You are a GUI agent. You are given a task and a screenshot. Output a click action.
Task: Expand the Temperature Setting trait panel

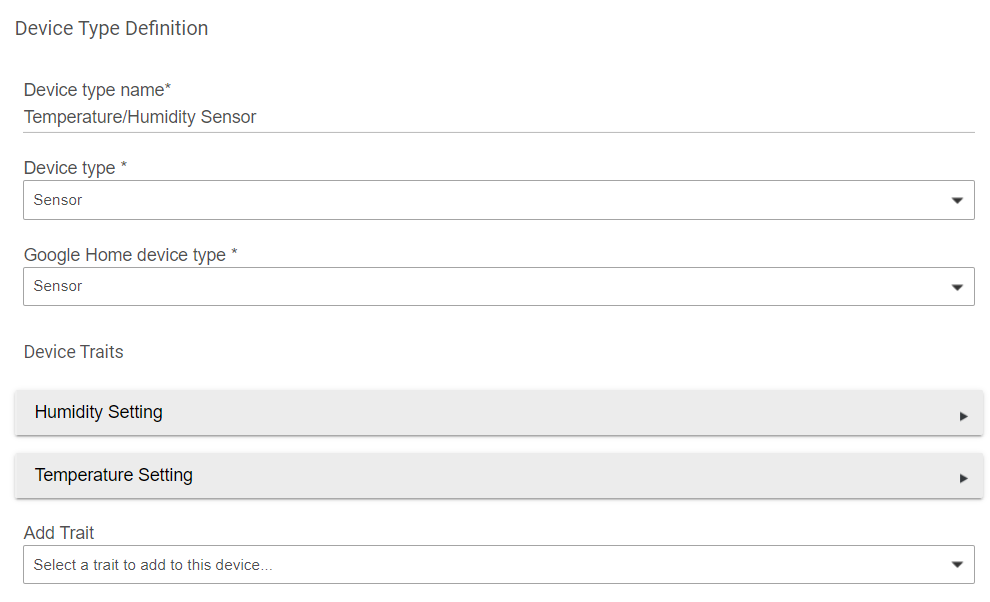click(498, 476)
